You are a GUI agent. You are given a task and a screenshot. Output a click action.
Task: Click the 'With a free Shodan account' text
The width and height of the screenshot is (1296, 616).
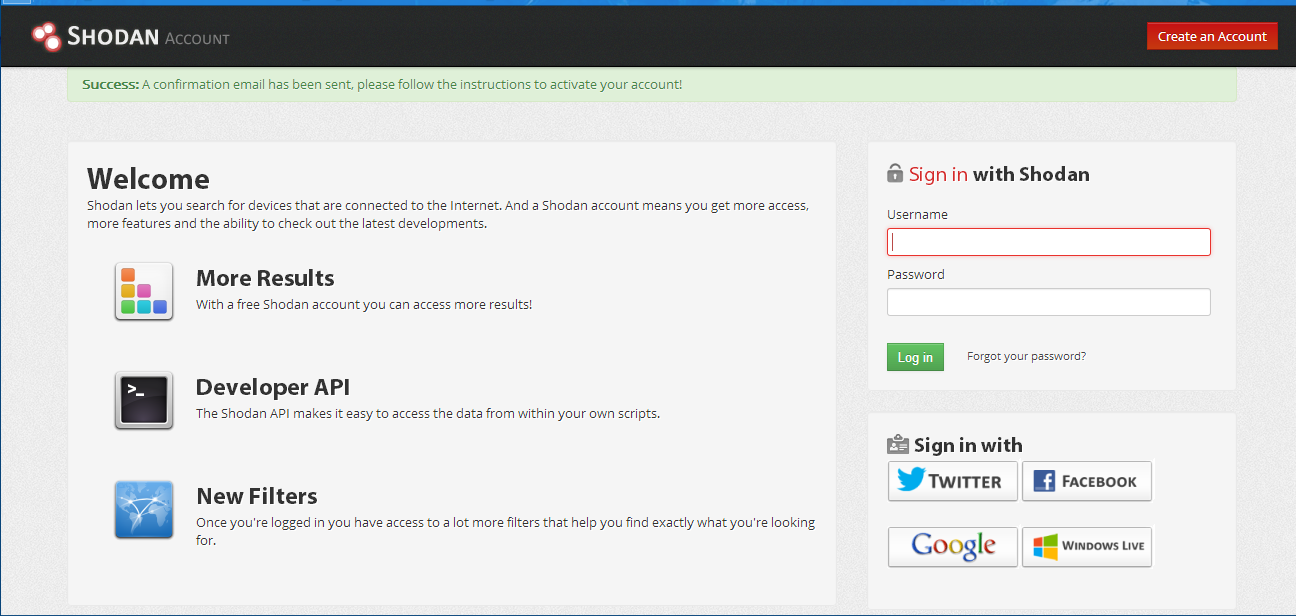(x=364, y=304)
